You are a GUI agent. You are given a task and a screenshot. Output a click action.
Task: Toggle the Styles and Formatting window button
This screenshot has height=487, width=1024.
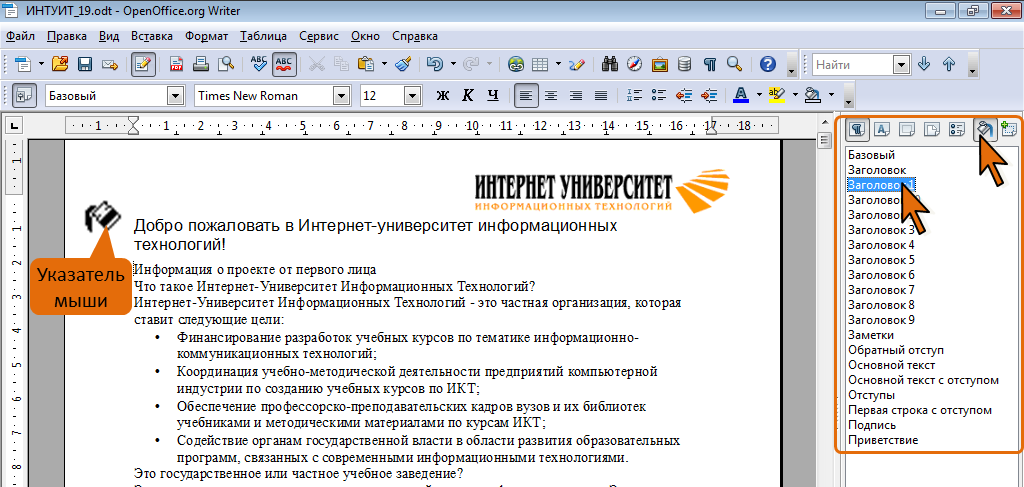coord(25,96)
